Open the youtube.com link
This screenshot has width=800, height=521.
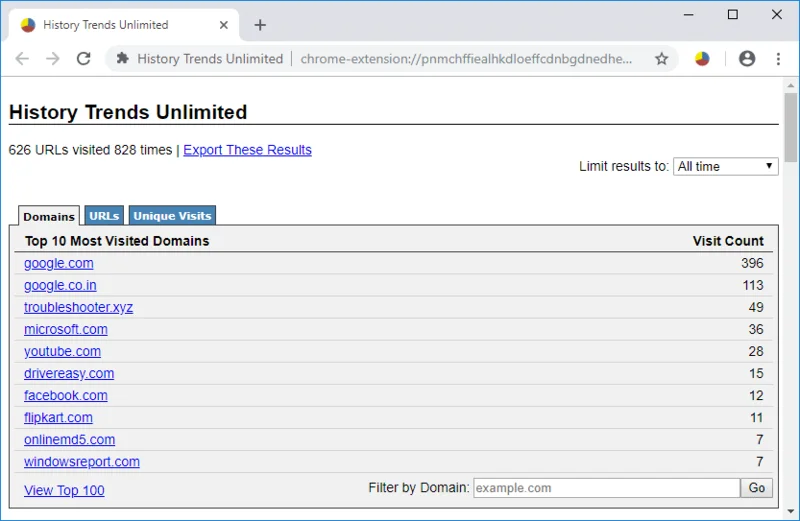coord(62,351)
